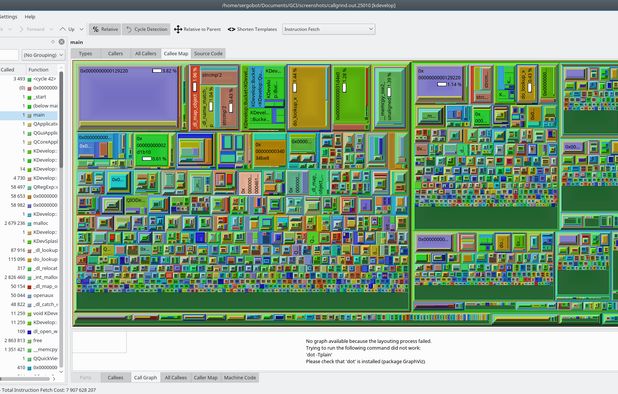Select the Callee Map tab
Screen dimensions: 618x394
pos(176,54)
